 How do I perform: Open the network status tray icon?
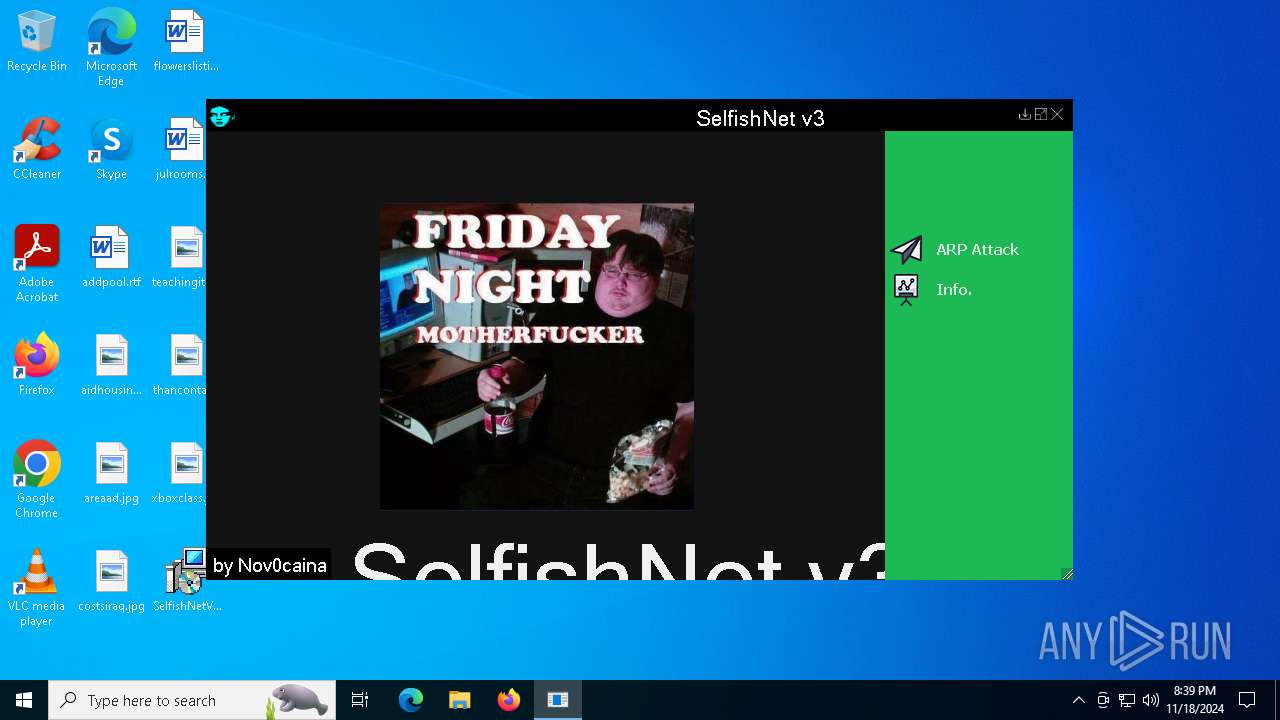(x=1127, y=700)
